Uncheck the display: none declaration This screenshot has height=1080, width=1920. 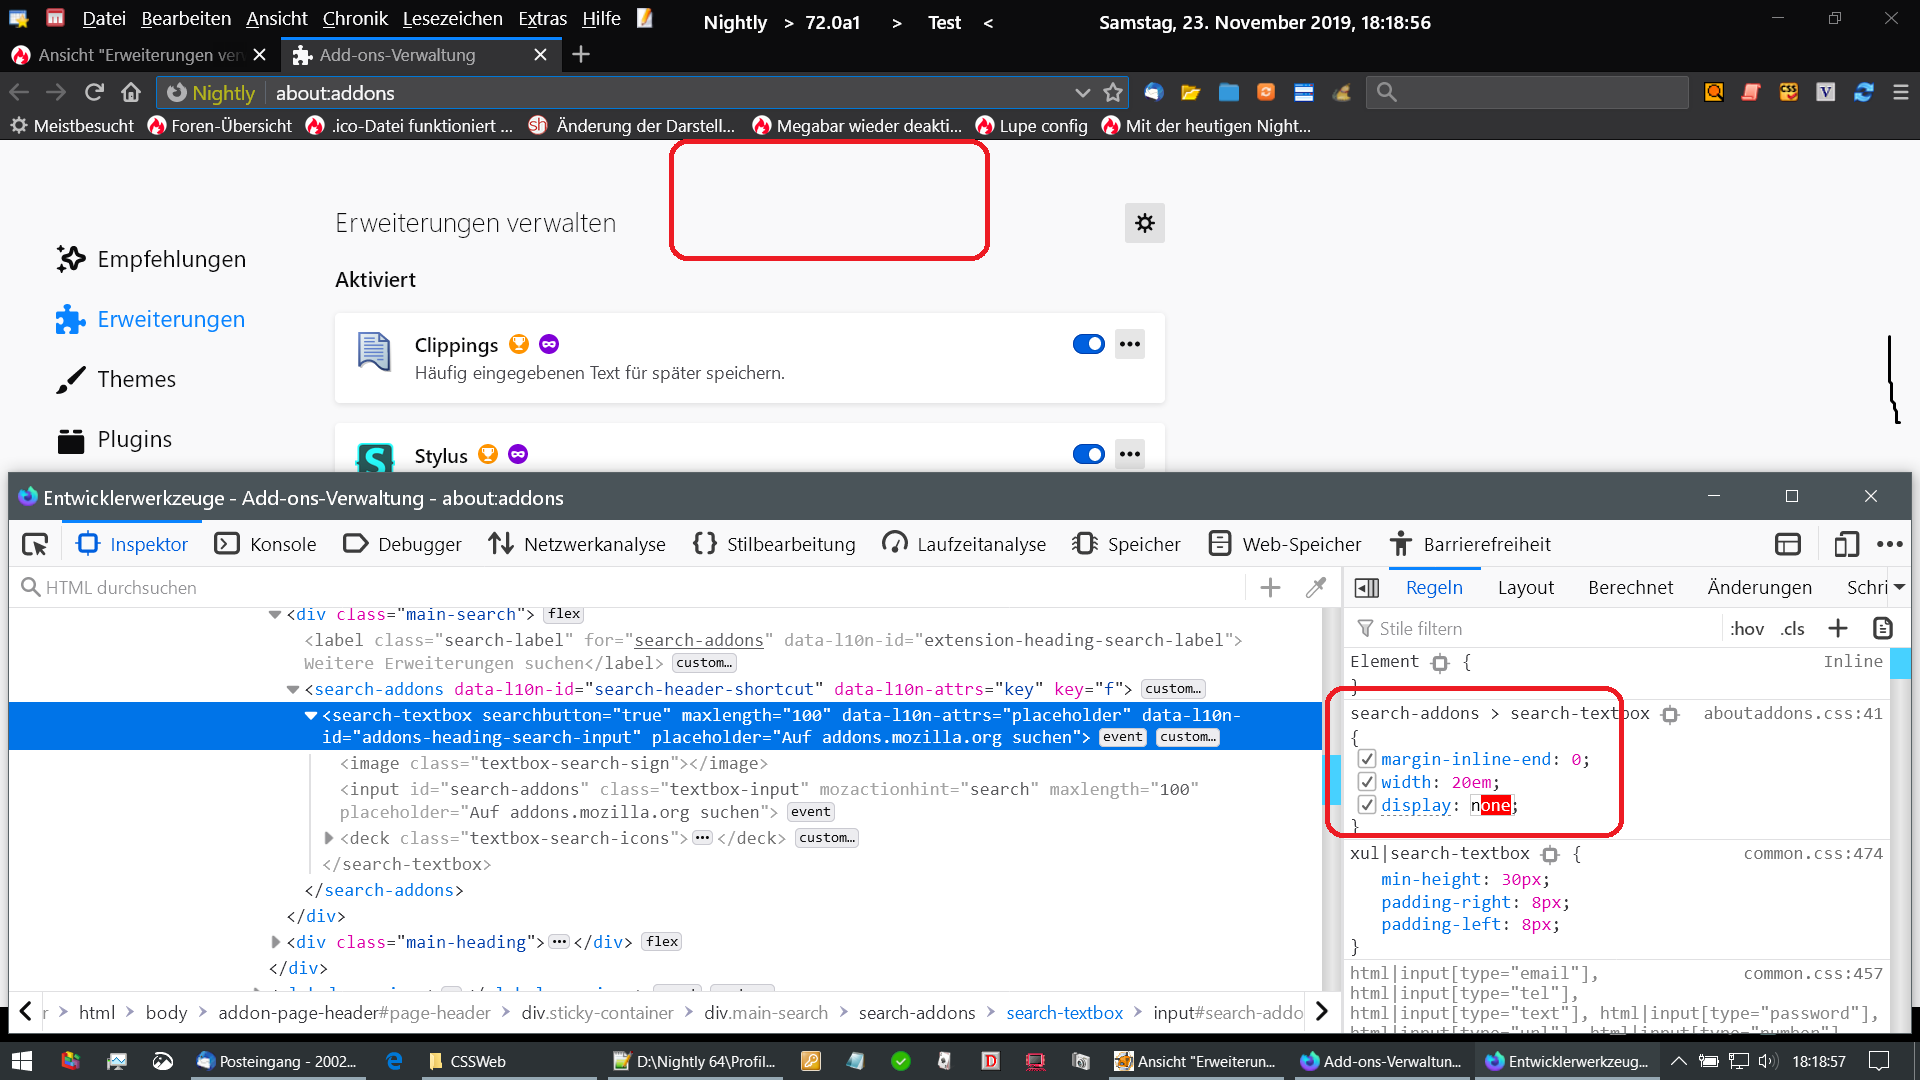1367,805
